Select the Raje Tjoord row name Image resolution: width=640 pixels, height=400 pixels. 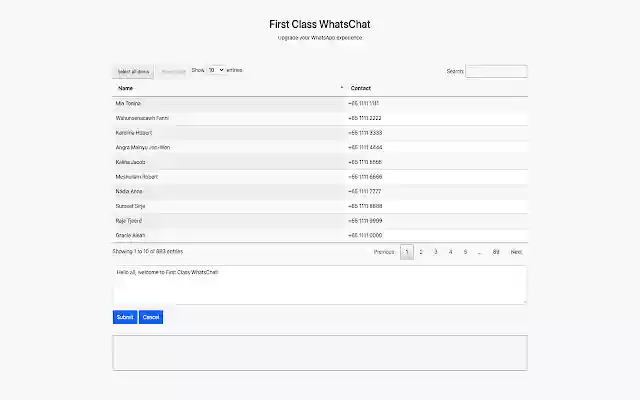click(129, 221)
